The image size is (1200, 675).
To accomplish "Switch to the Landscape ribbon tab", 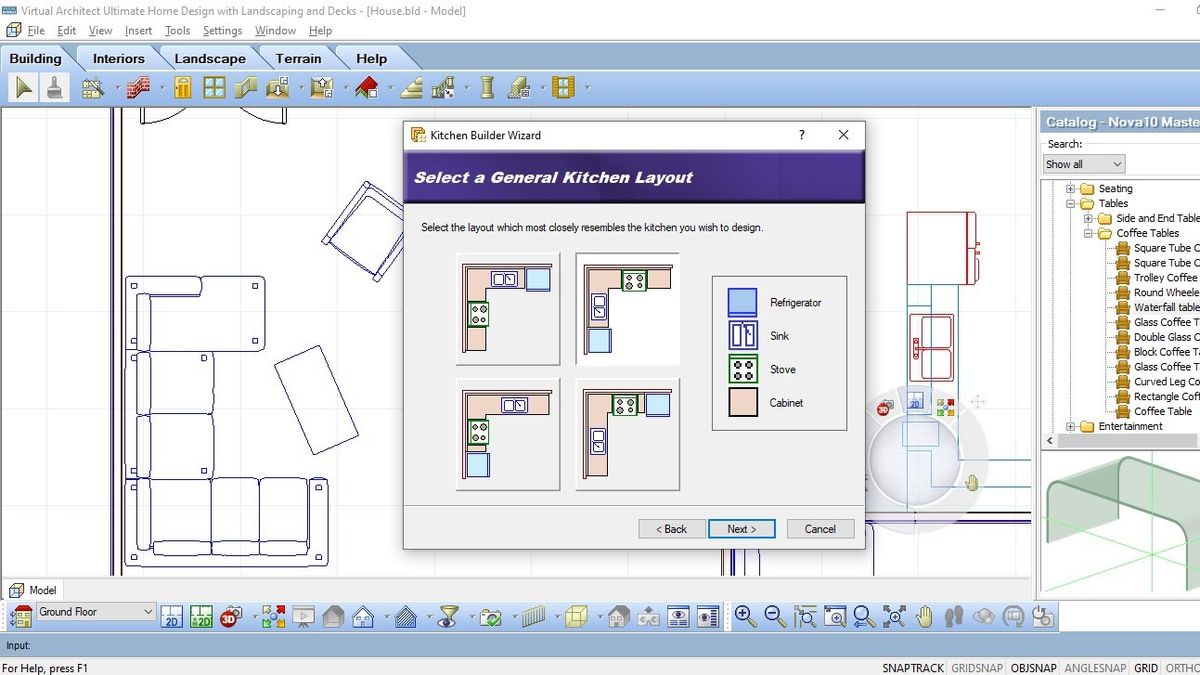I will pos(209,58).
